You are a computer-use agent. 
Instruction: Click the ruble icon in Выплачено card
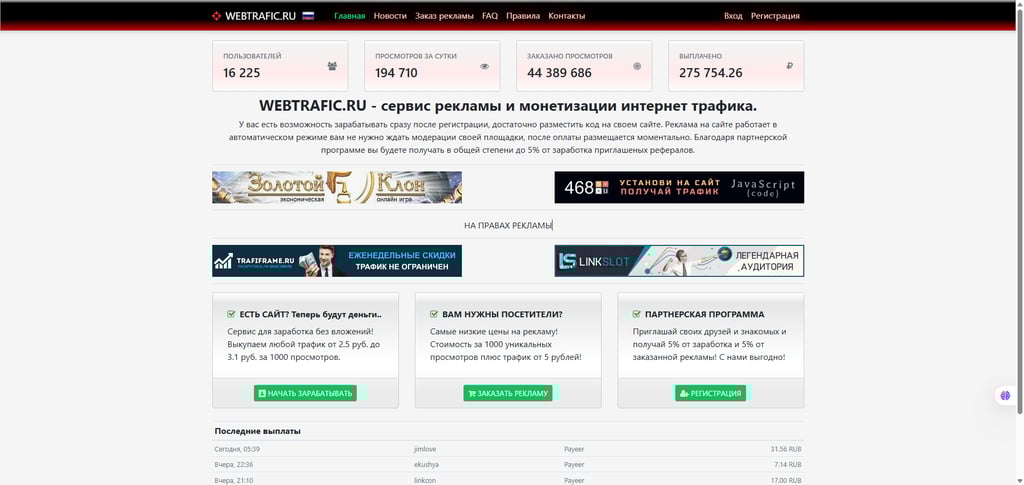click(790, 66)
